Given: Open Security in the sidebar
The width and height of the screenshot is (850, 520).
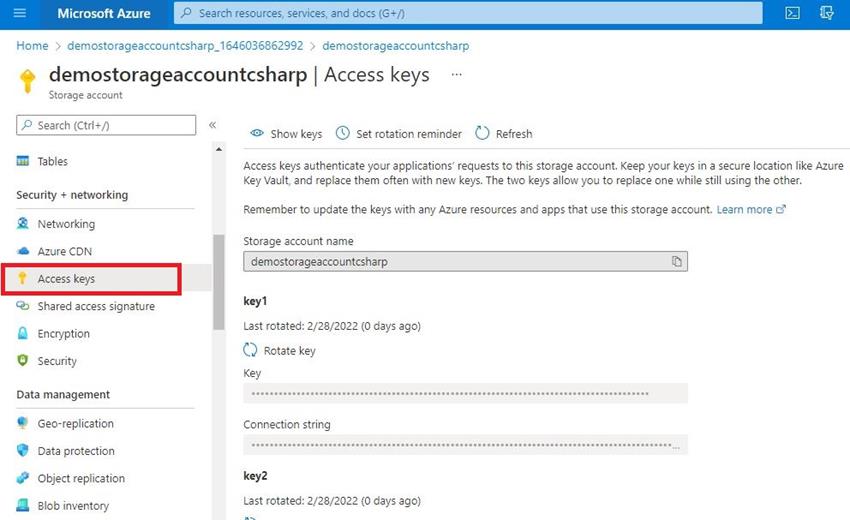Looking at the screenshot, I should coord(57,361).
